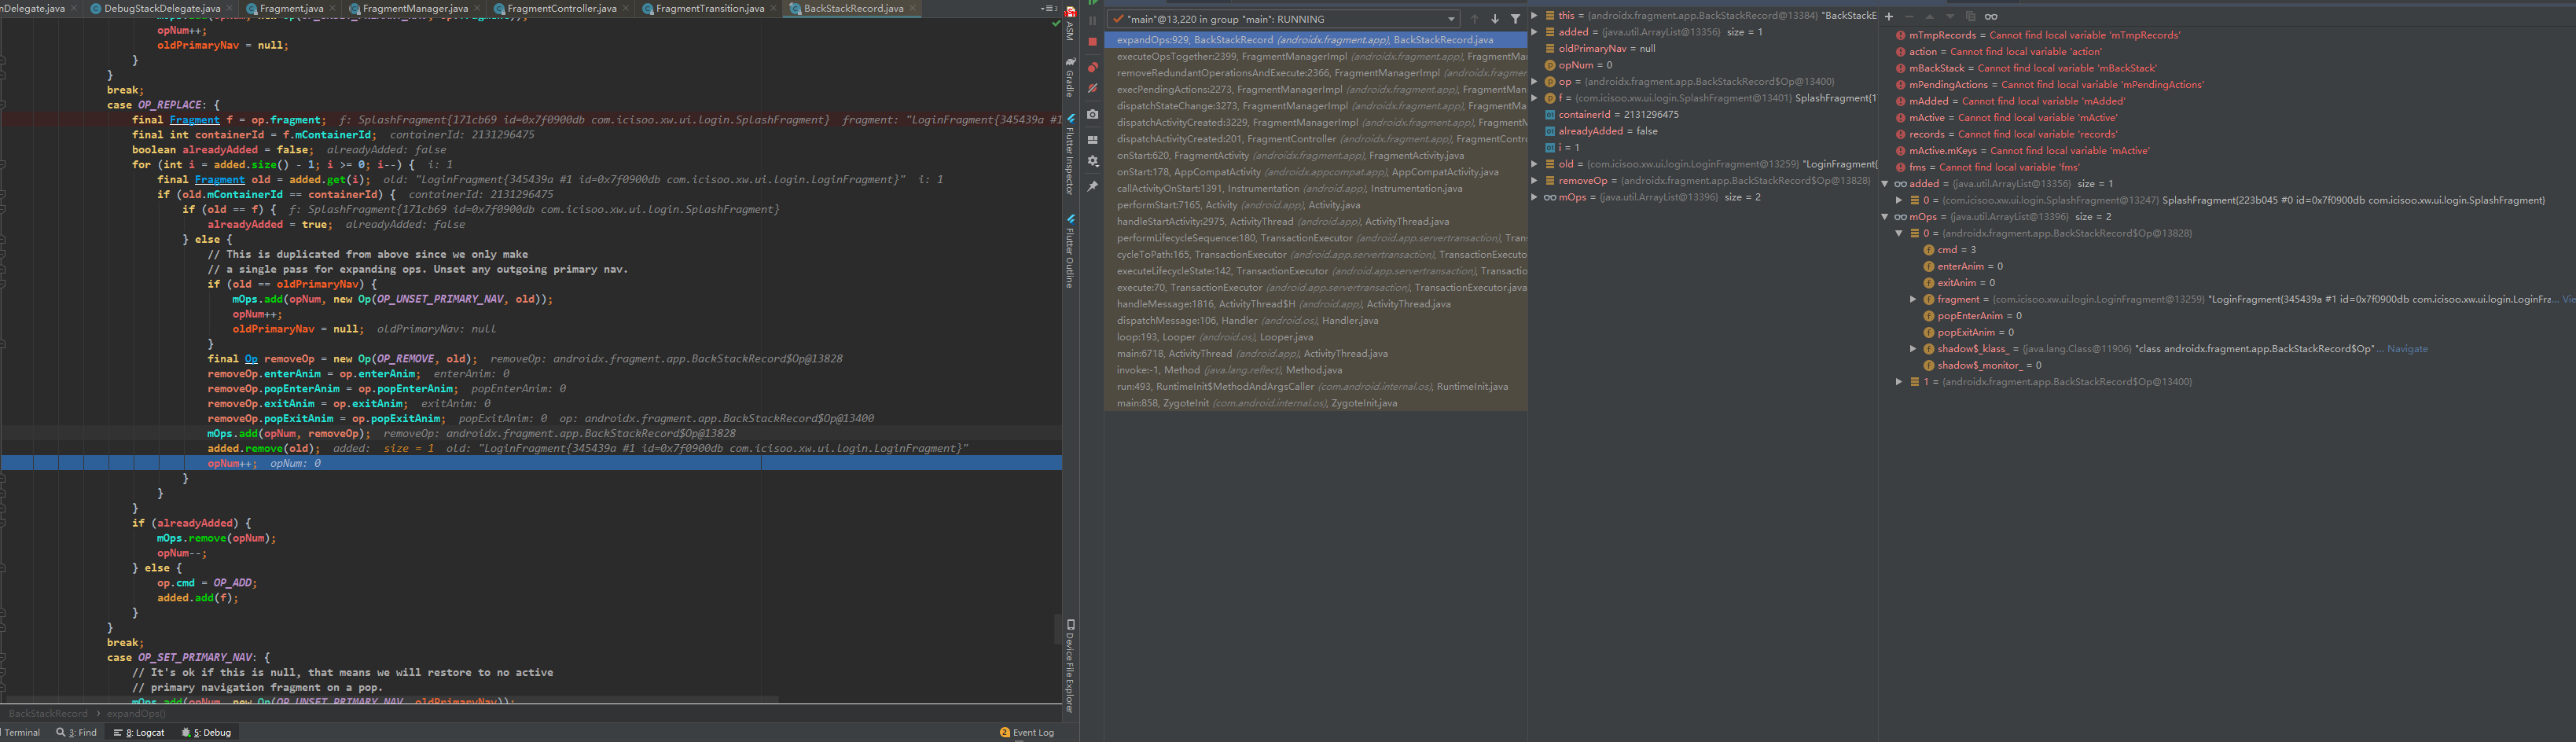The height and width of the screenshot is (742, 2576).
Task: Expand the 'fragment' field in Watches
Action: point(1913,299)
